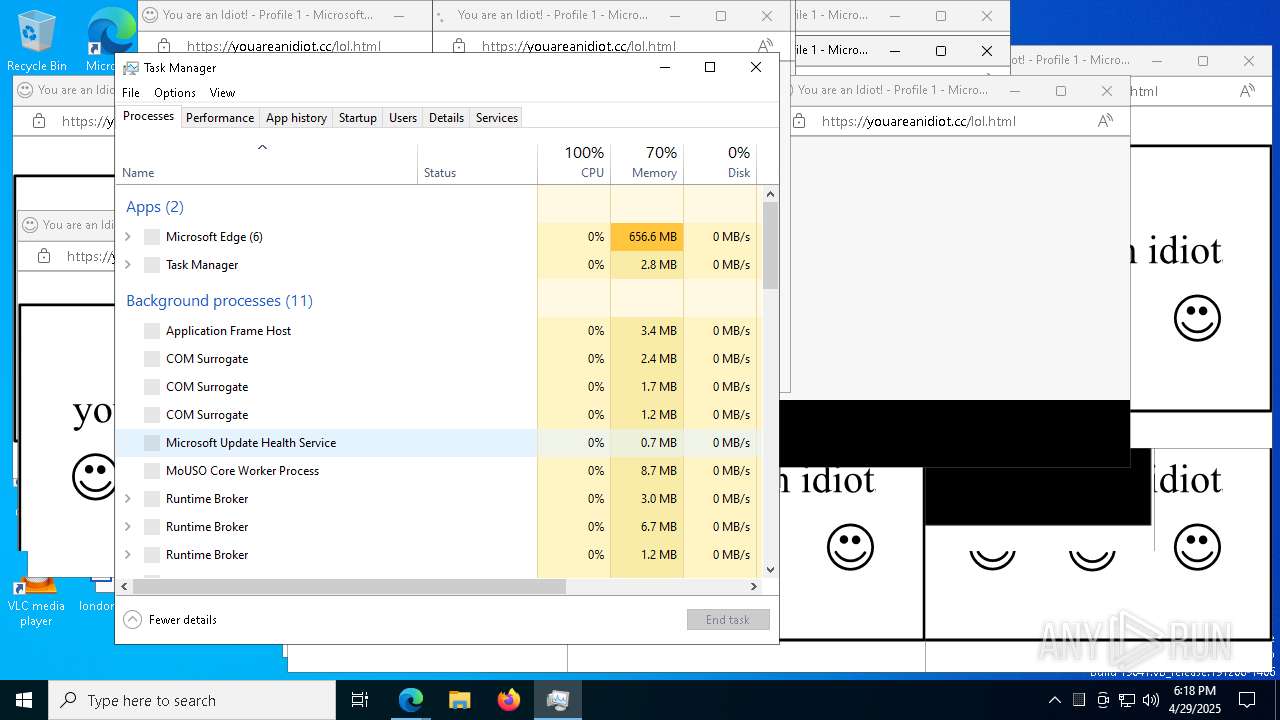Switch to the App history tab
1280x720 pixels.
coord(296,118)
